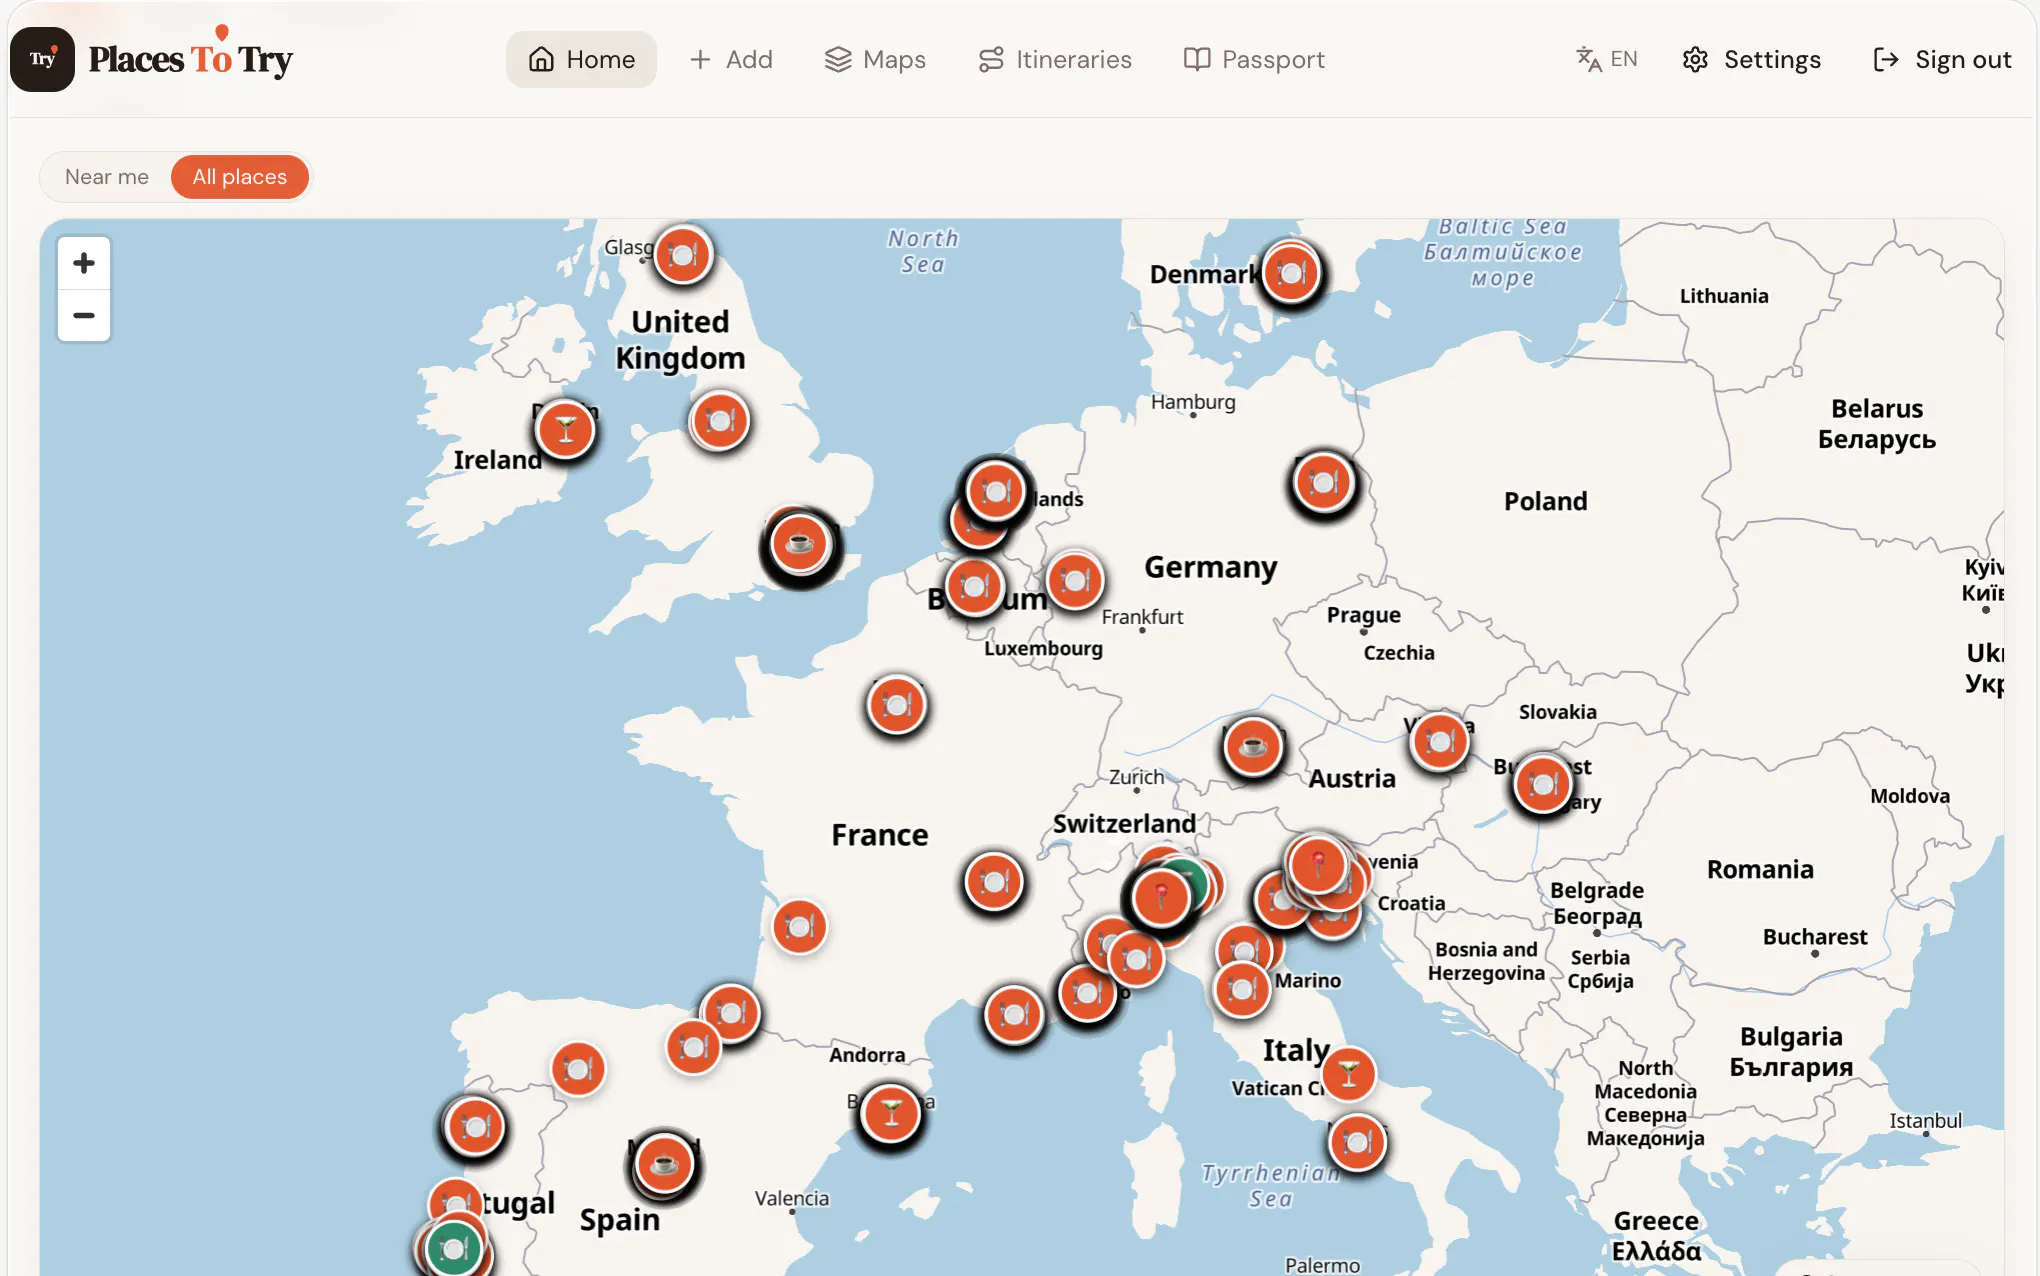This screenshot has width=2040, height=1276.
Task: Zoom in on the map
Action: click(84, 263)
